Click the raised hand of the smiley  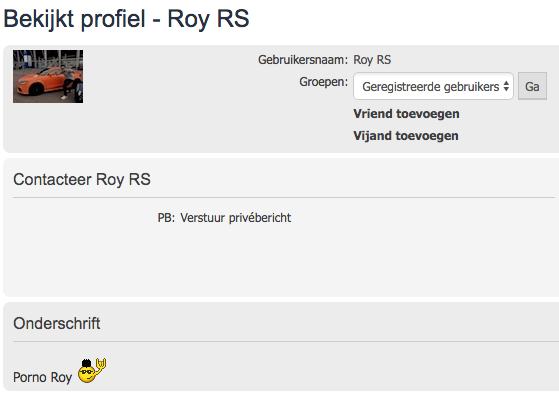[101, 364]
